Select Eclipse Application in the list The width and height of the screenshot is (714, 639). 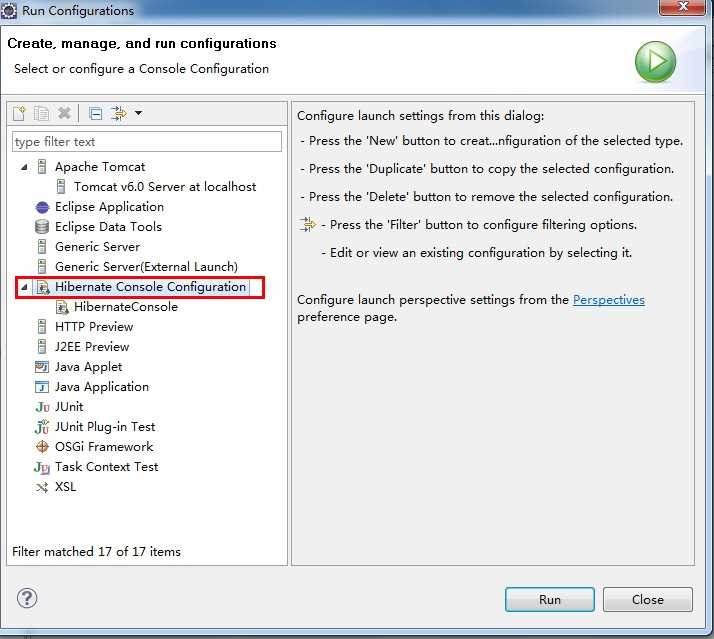point(109,207)
